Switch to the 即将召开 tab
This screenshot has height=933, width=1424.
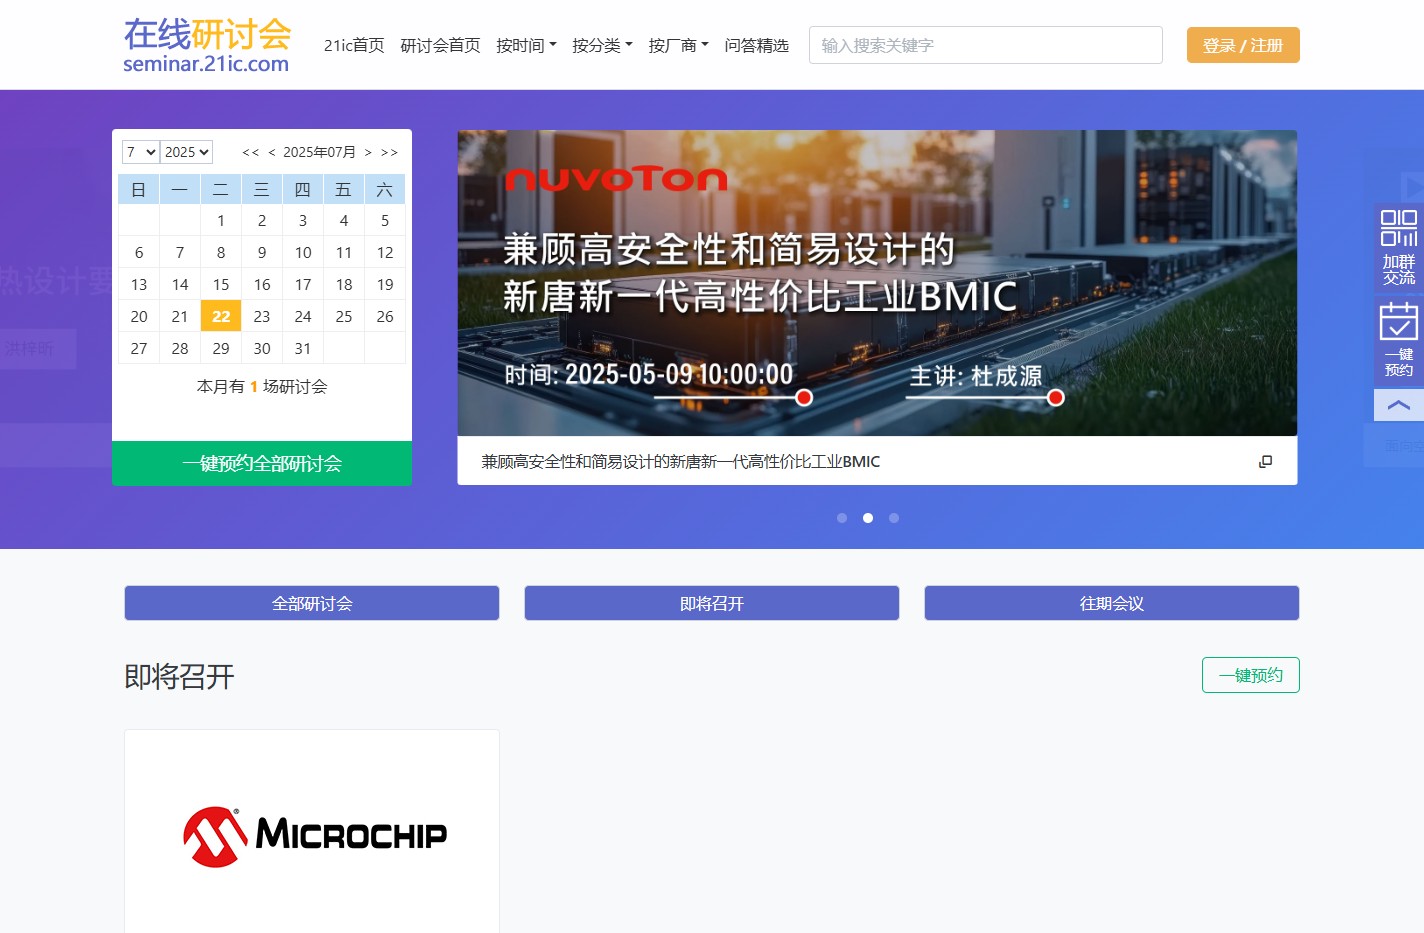click(712, 603)
